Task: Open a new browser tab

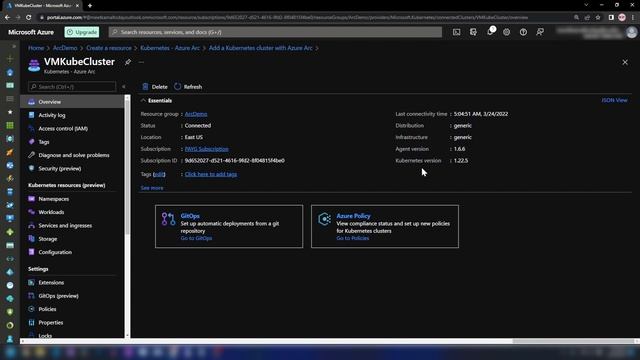Action: [90, 5]
